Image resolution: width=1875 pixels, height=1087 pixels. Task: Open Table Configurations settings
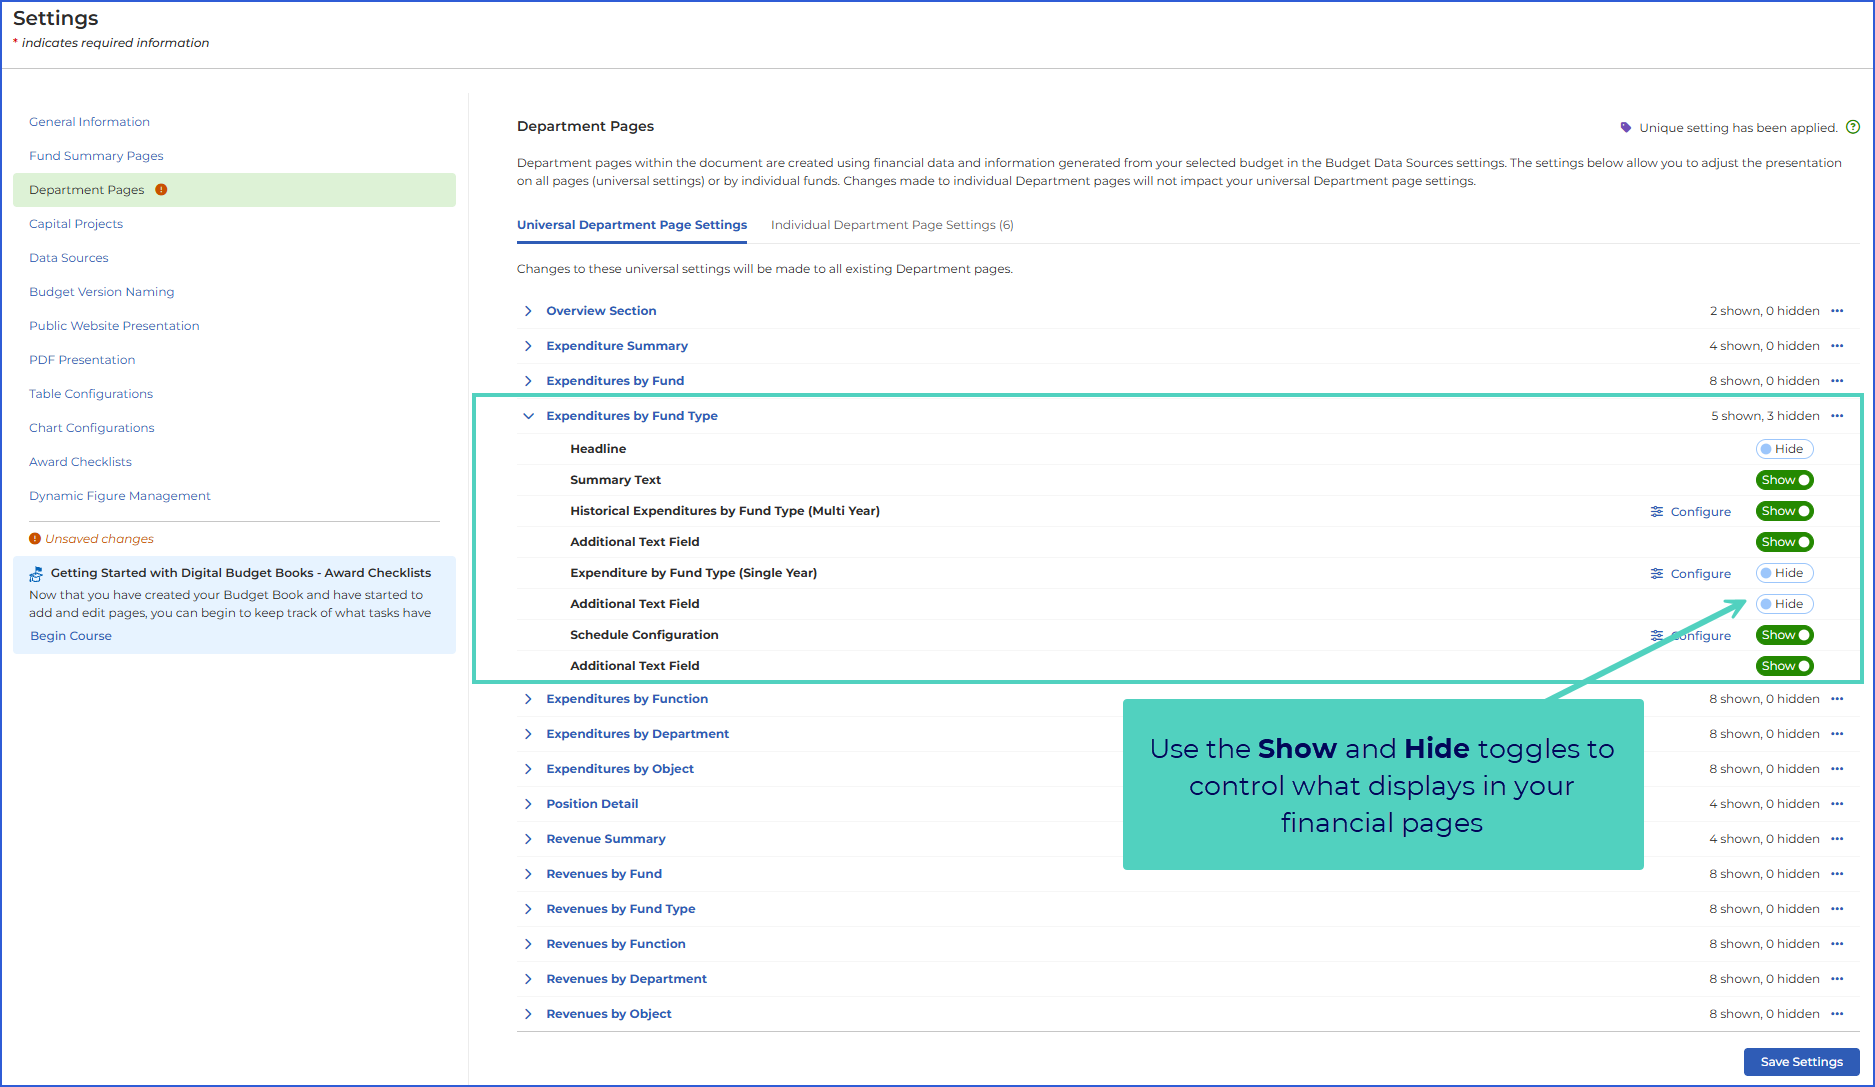(91, 394)
